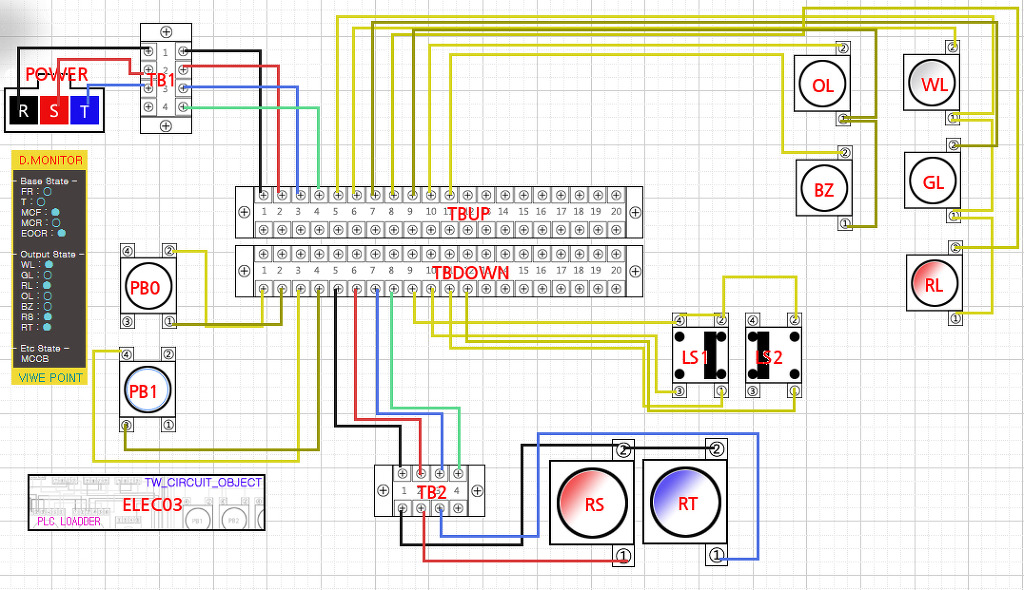Image resolution: width=1024 pixels, height=590 pixels.
Task: Click the D.MONITOR panel header
Action: click(50, 160)
